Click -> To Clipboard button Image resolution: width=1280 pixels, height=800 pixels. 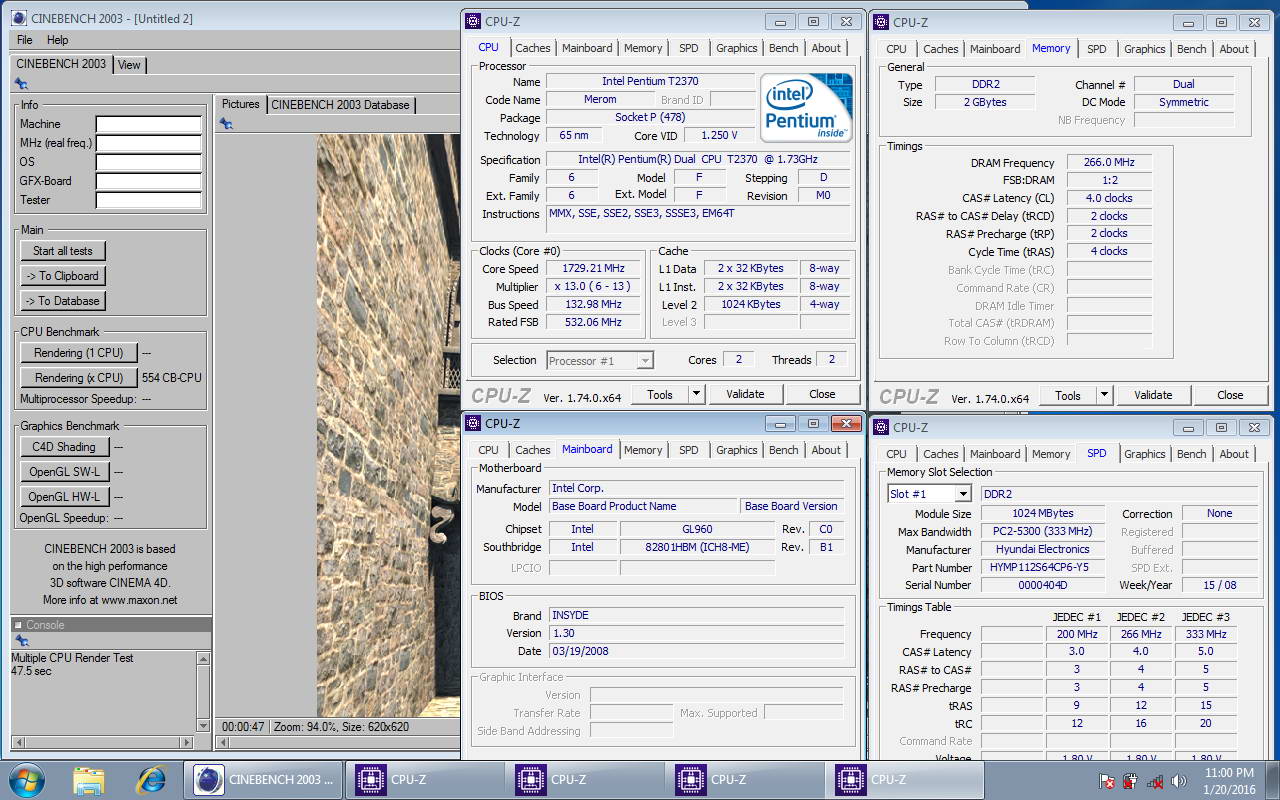[63, 276]
